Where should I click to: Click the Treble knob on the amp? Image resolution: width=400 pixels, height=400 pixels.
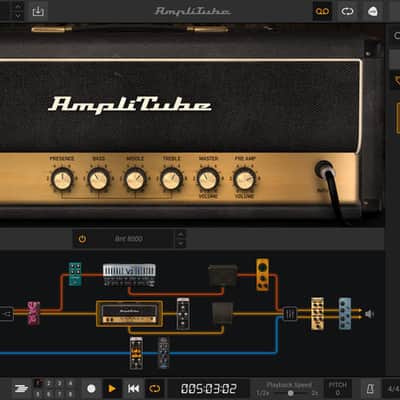(x=171, y=179)
